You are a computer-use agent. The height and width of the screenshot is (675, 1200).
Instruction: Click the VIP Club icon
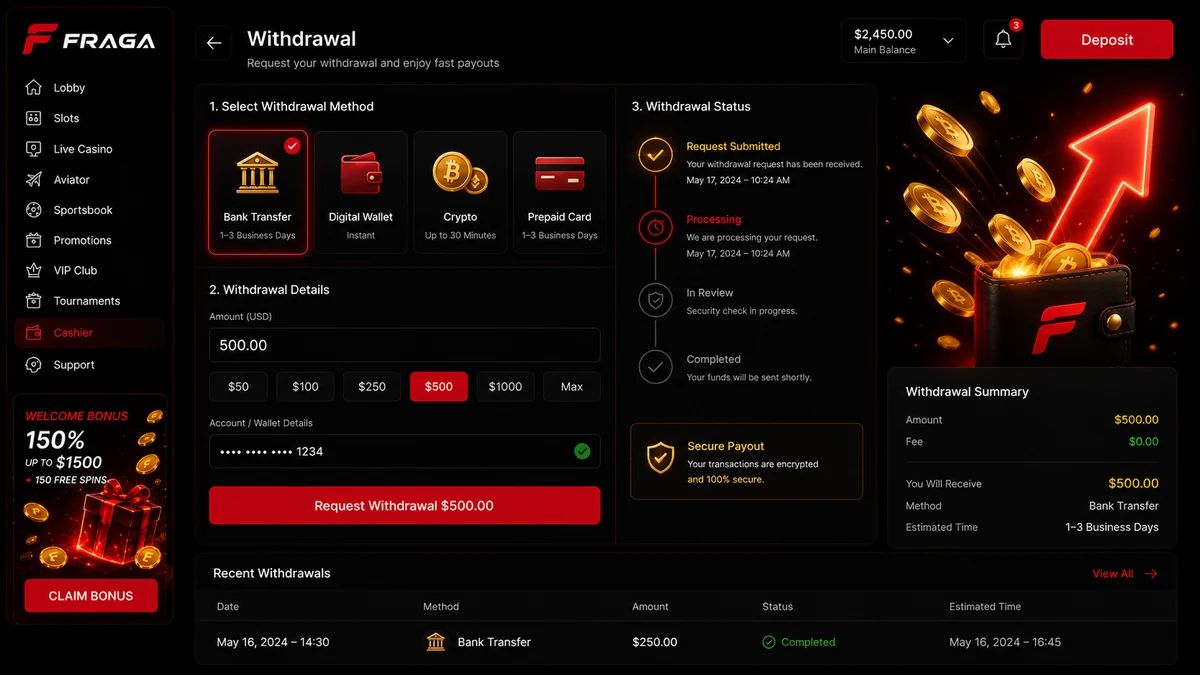(x=34, y=270)
